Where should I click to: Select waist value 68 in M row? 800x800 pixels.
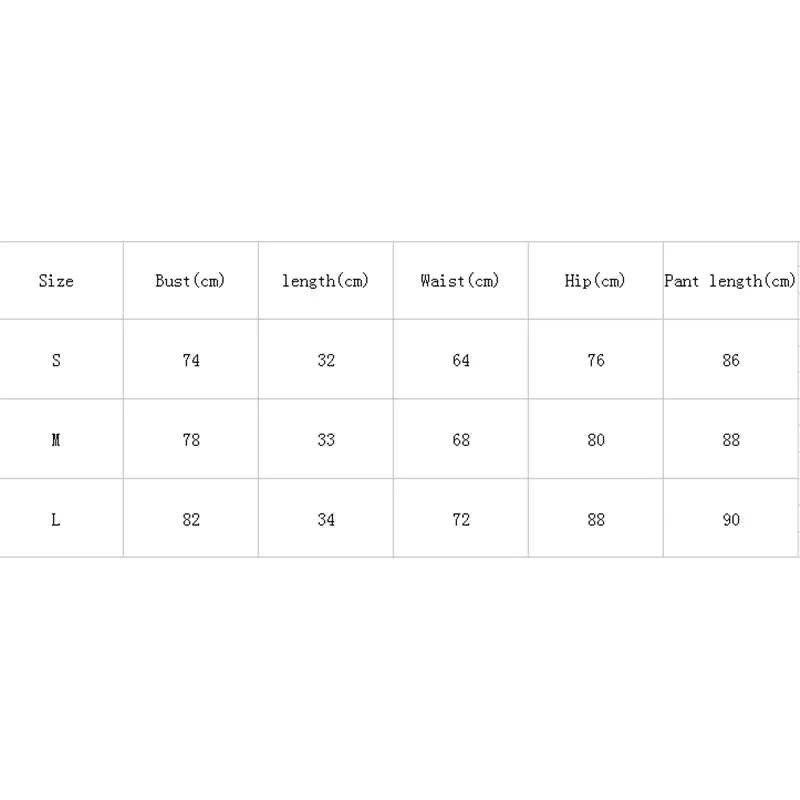[461, 440]
